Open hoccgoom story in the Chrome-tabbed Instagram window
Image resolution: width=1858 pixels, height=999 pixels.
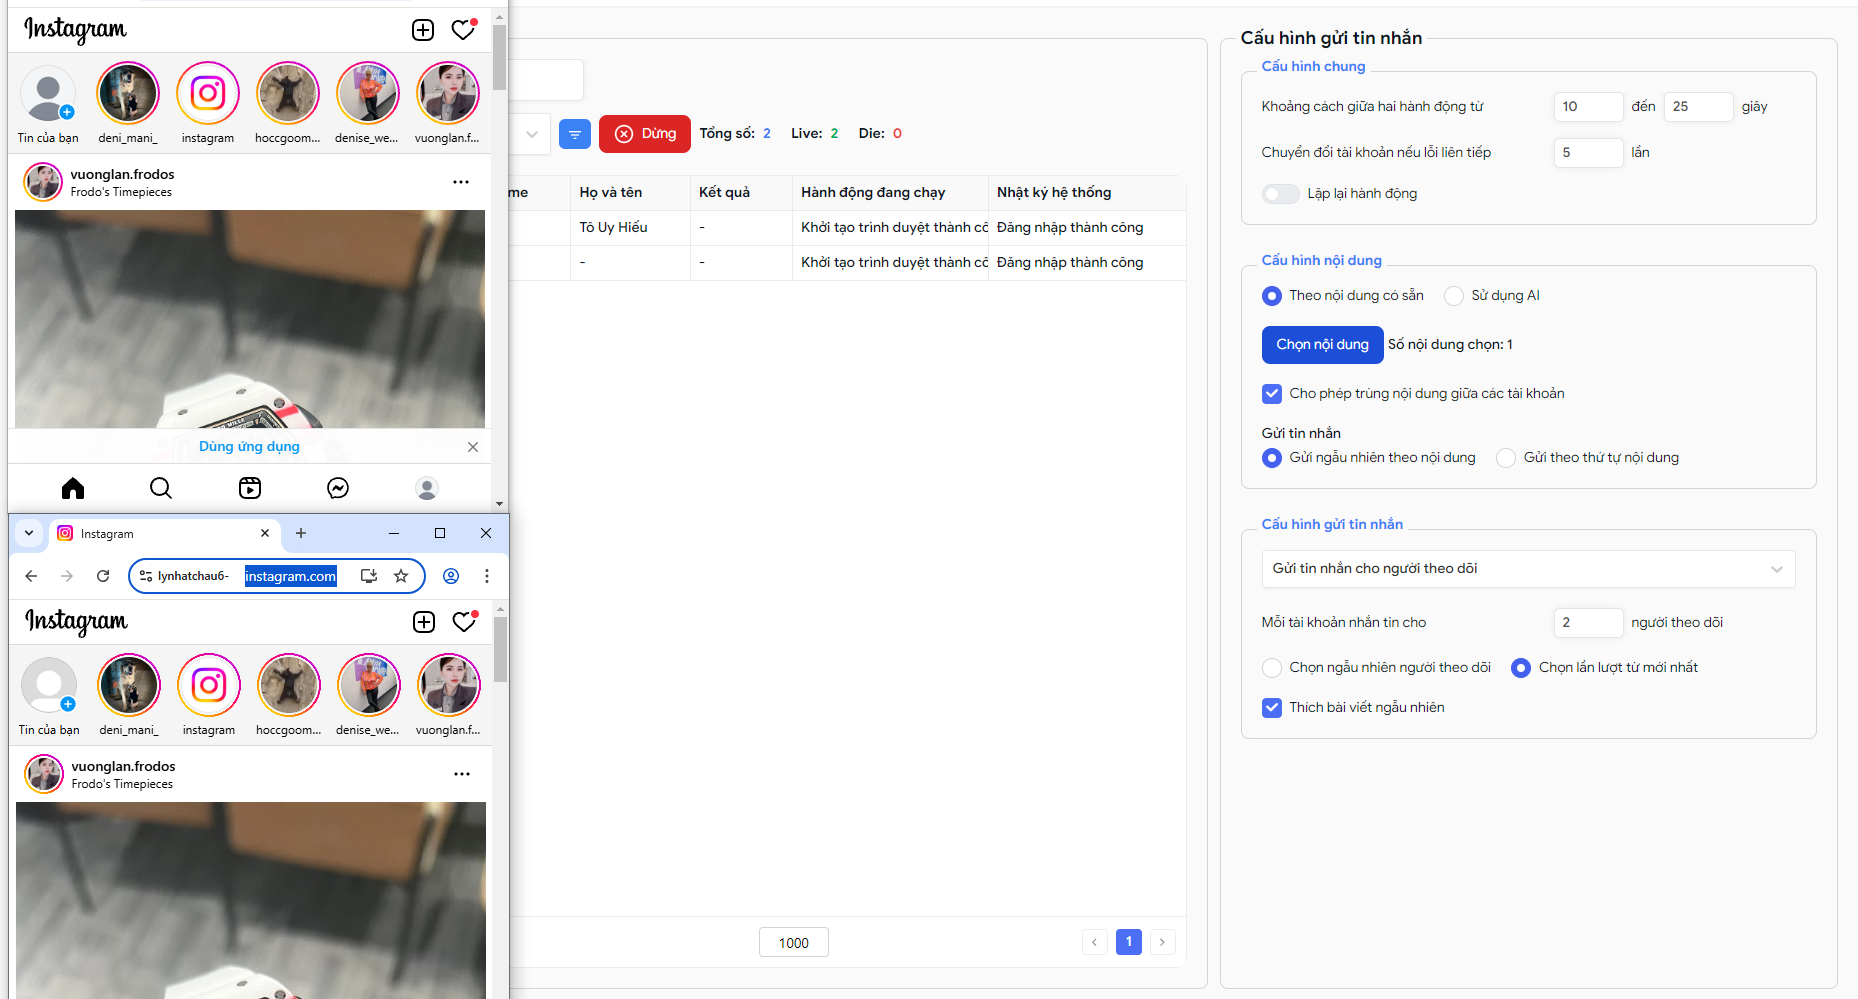(x=289, y=686)
